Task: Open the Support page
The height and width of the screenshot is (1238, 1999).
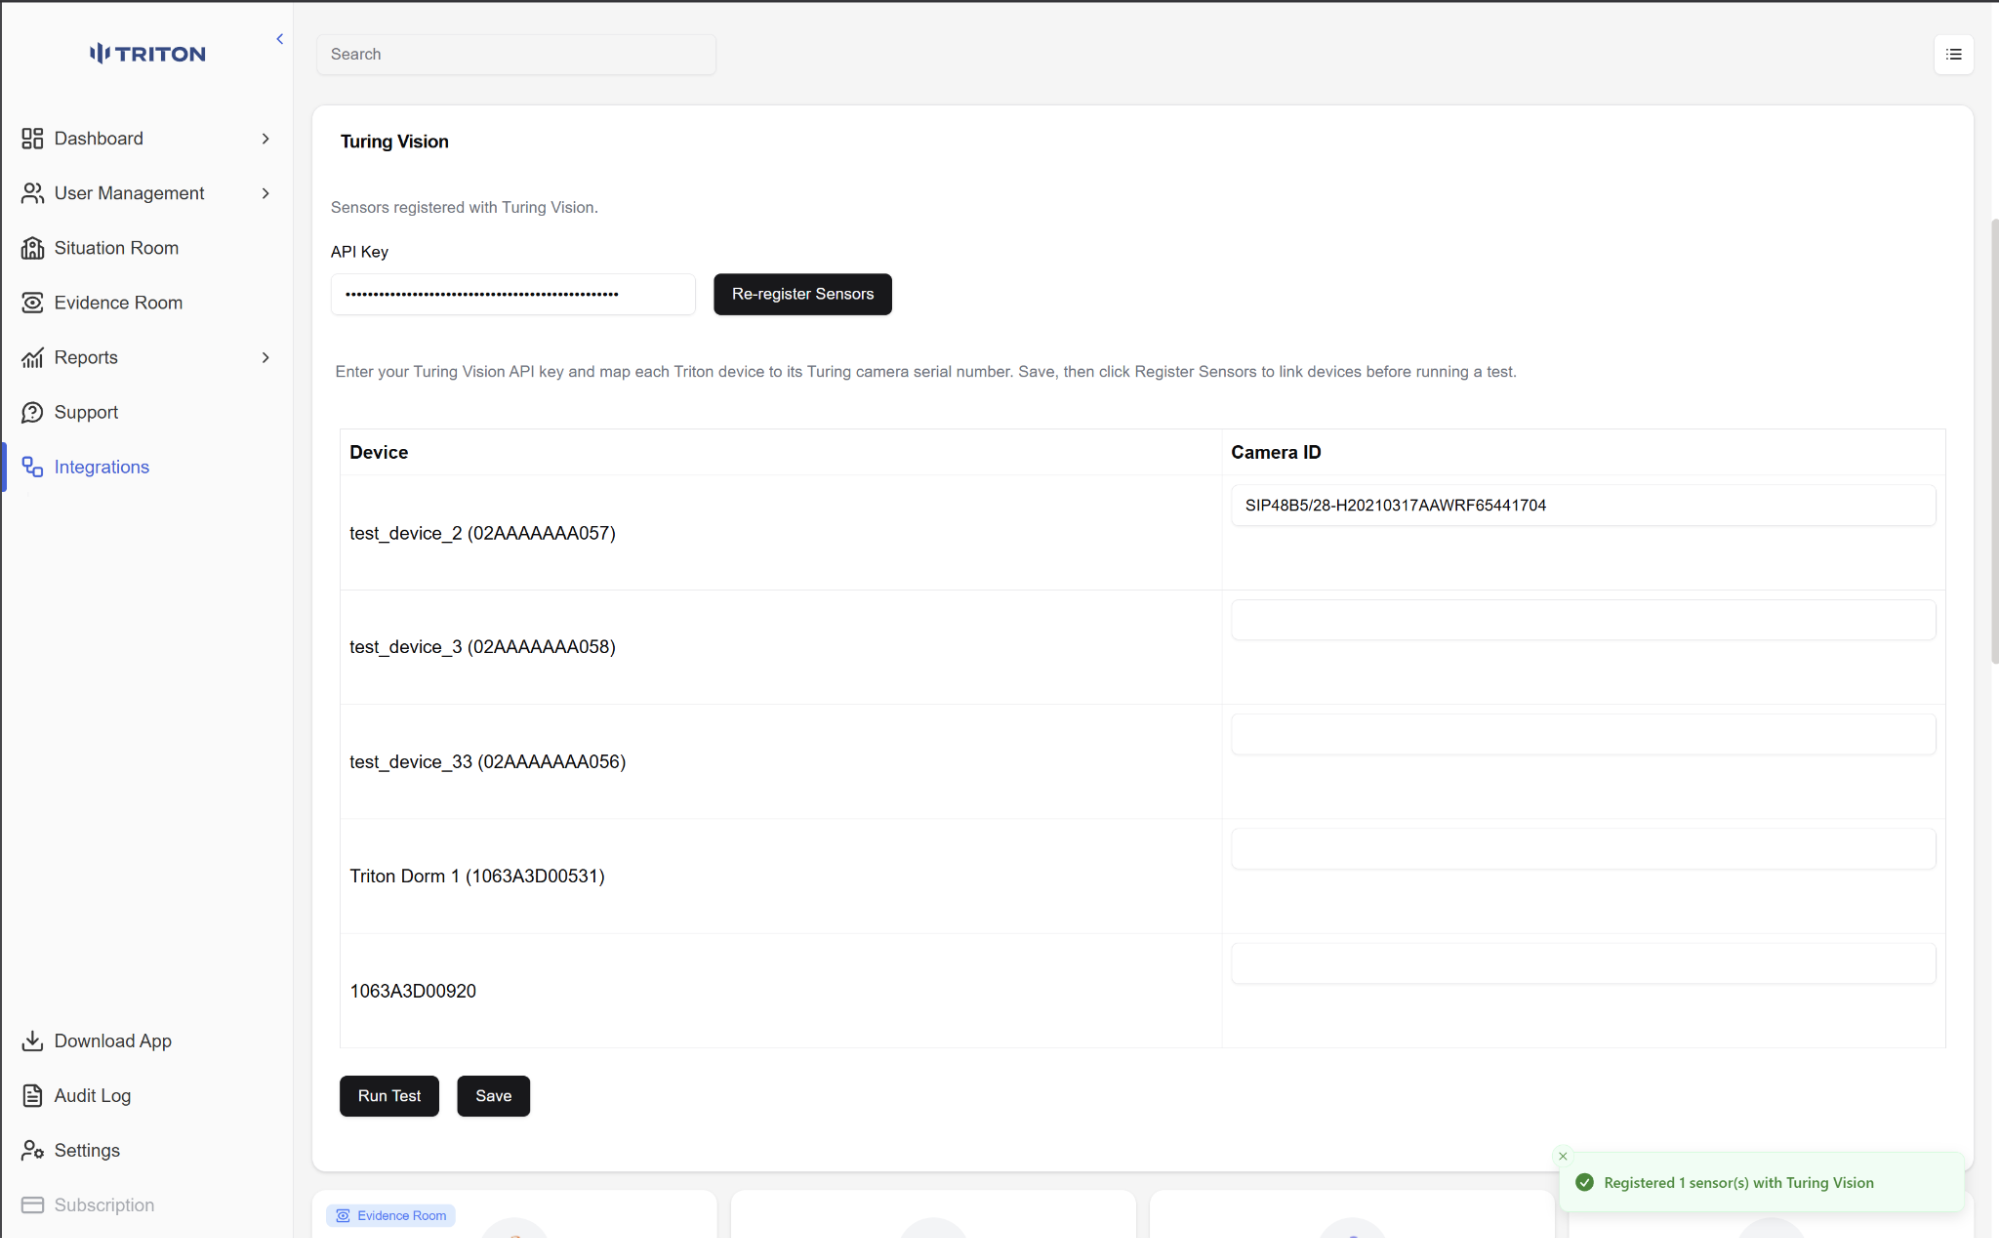Action: coord(86,412)
